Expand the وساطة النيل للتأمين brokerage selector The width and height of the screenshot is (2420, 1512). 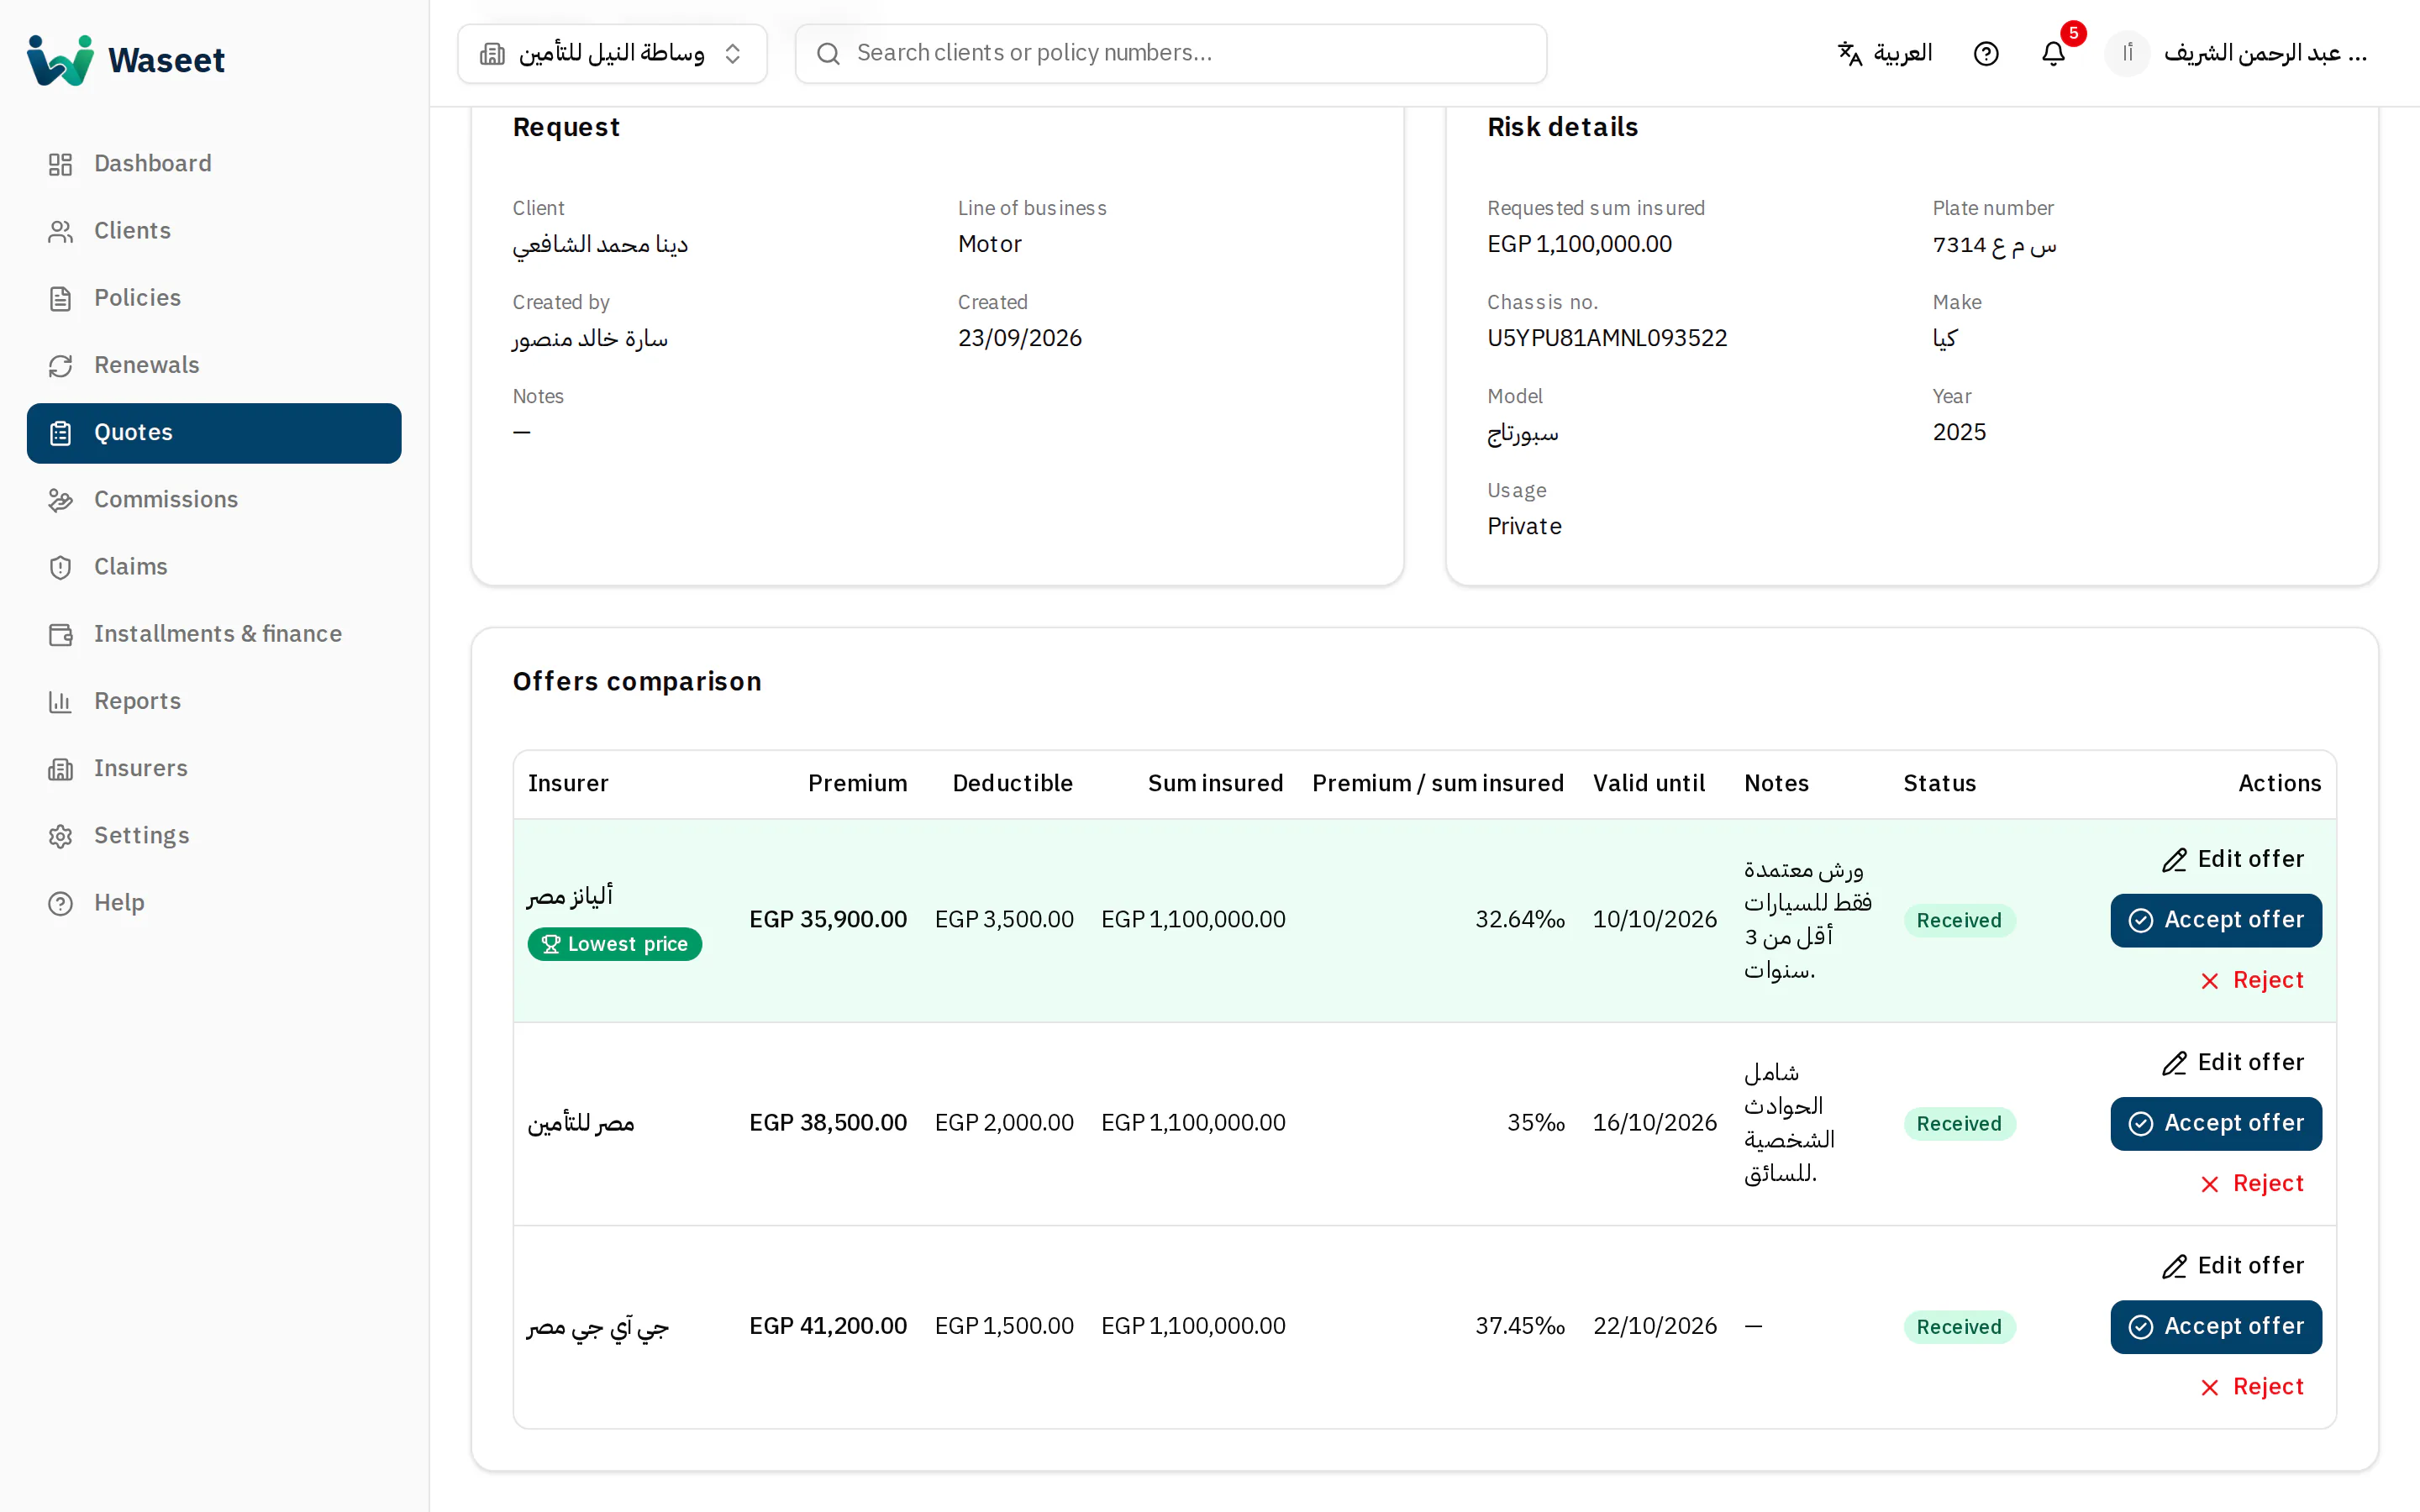(x=612, y=53)
